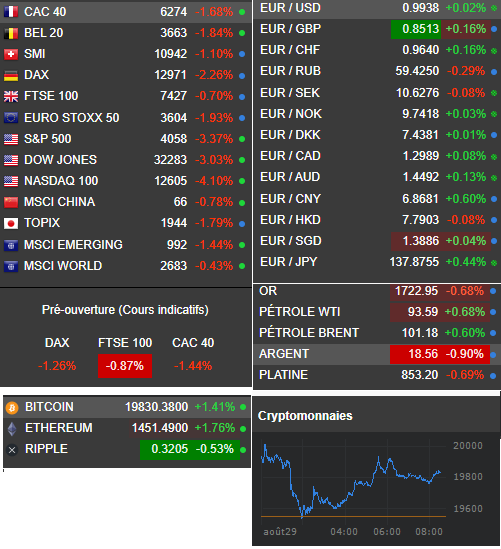The height and width of the screenshot is (549, 501).
Task: Click the EUR / AUD pair label
Action: 290,177
